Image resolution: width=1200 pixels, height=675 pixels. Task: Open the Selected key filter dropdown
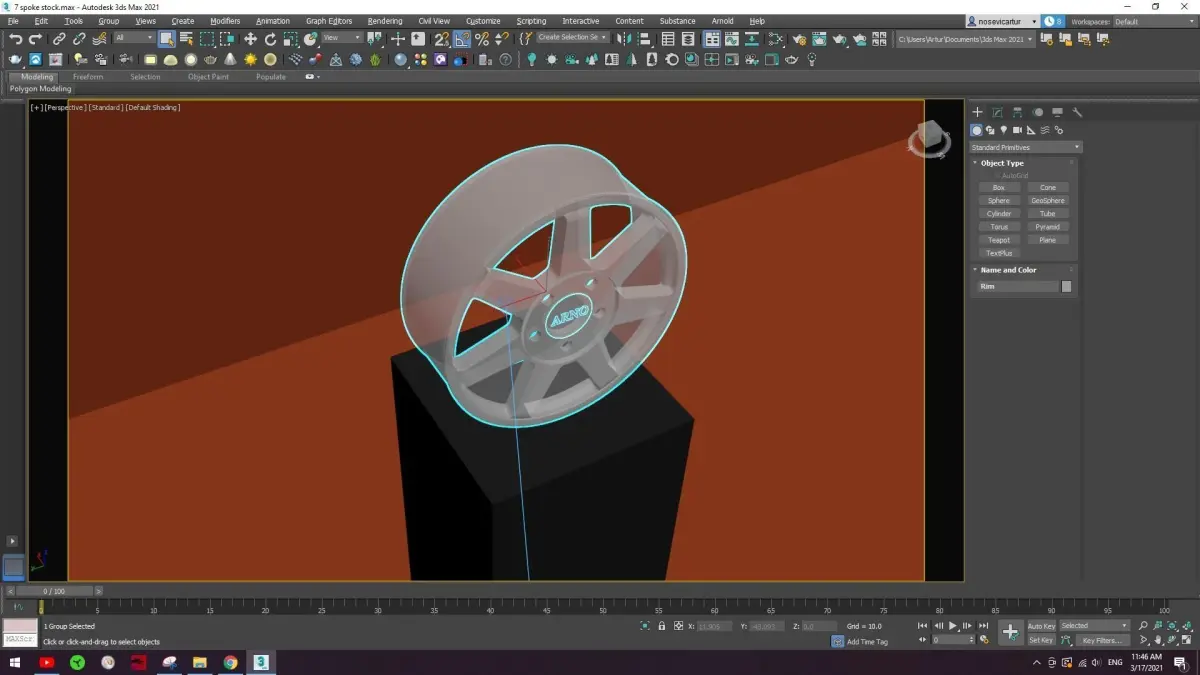tap(1094, 626)
